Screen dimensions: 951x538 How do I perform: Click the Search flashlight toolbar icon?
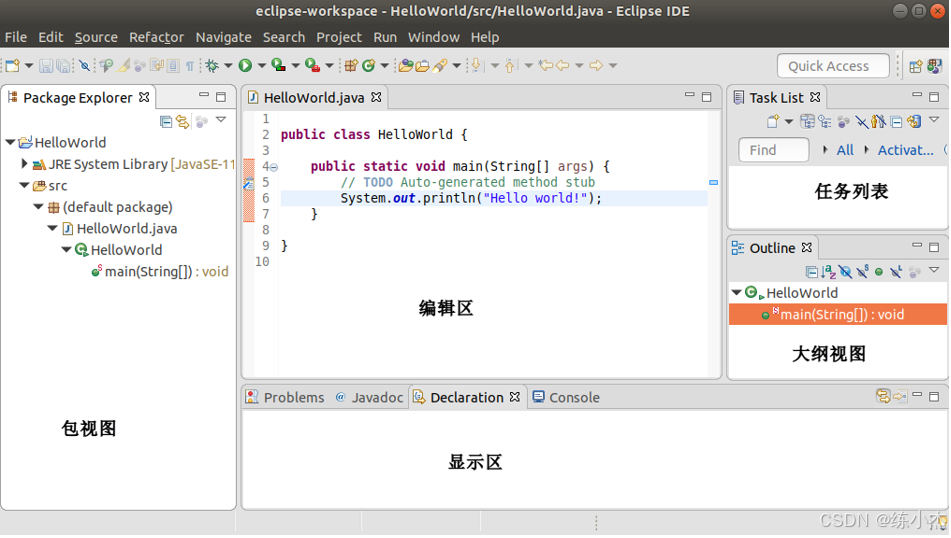click(x=440, y=66)
